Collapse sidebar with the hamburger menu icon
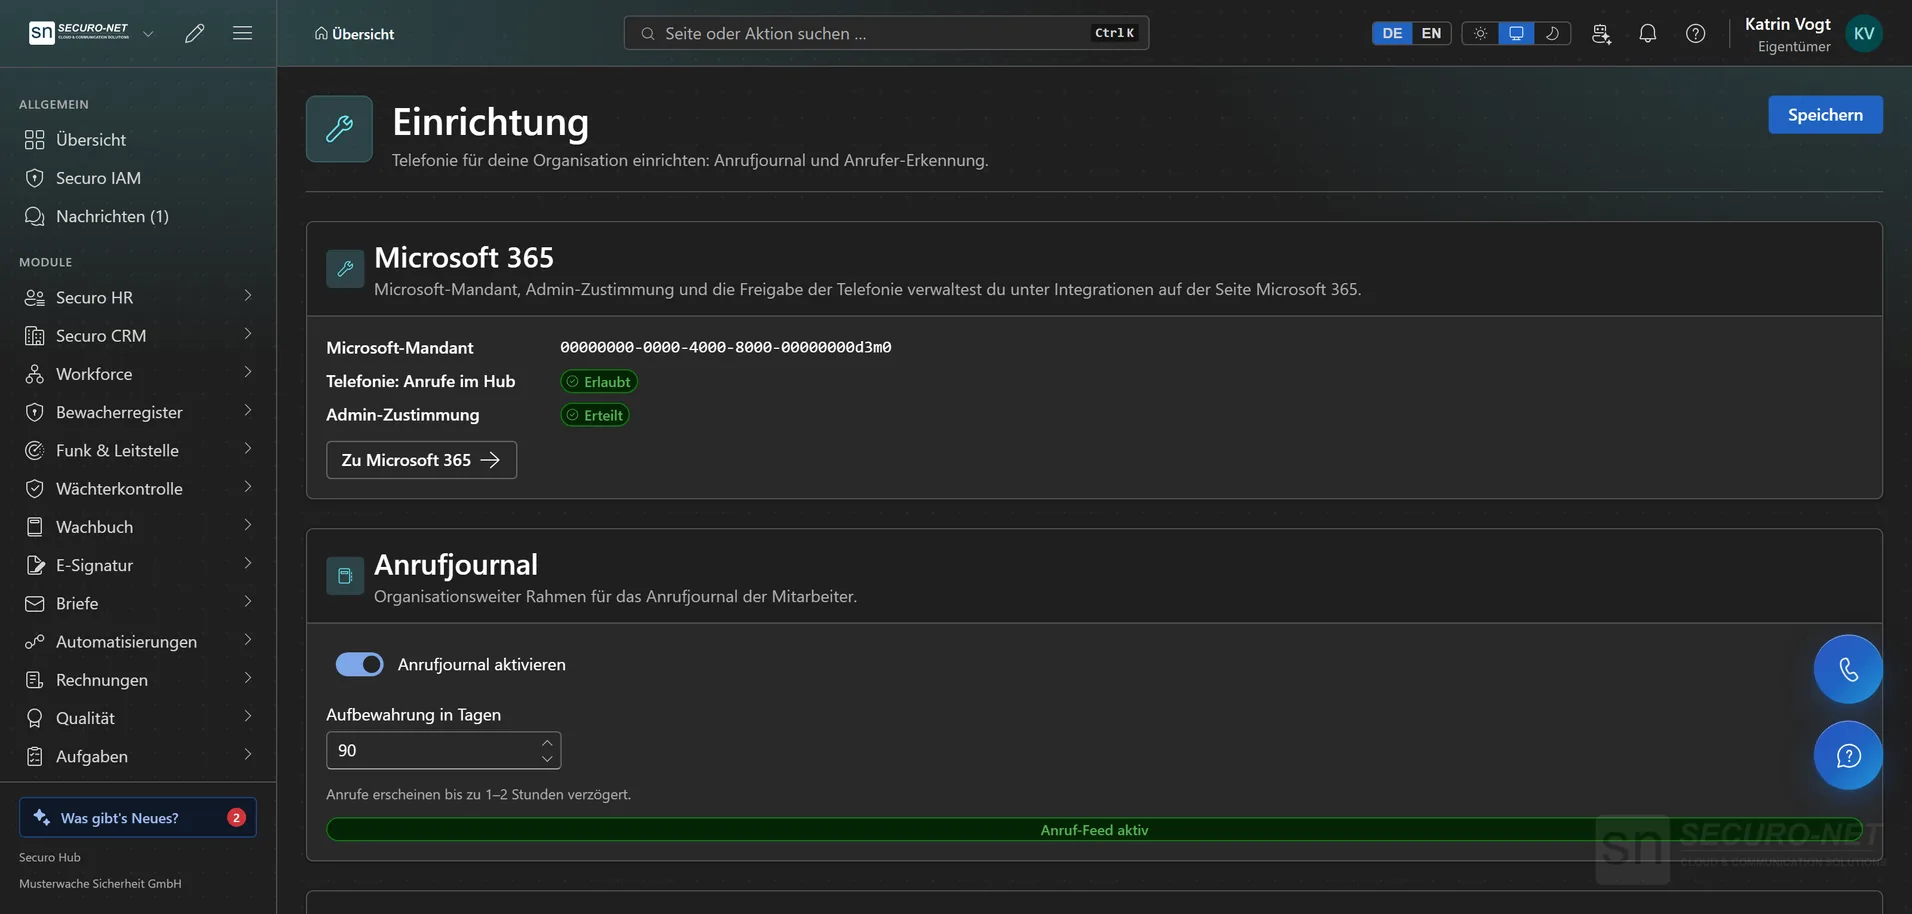The height and width of the screenshot is (914, 1912). [x=242, y=33]
